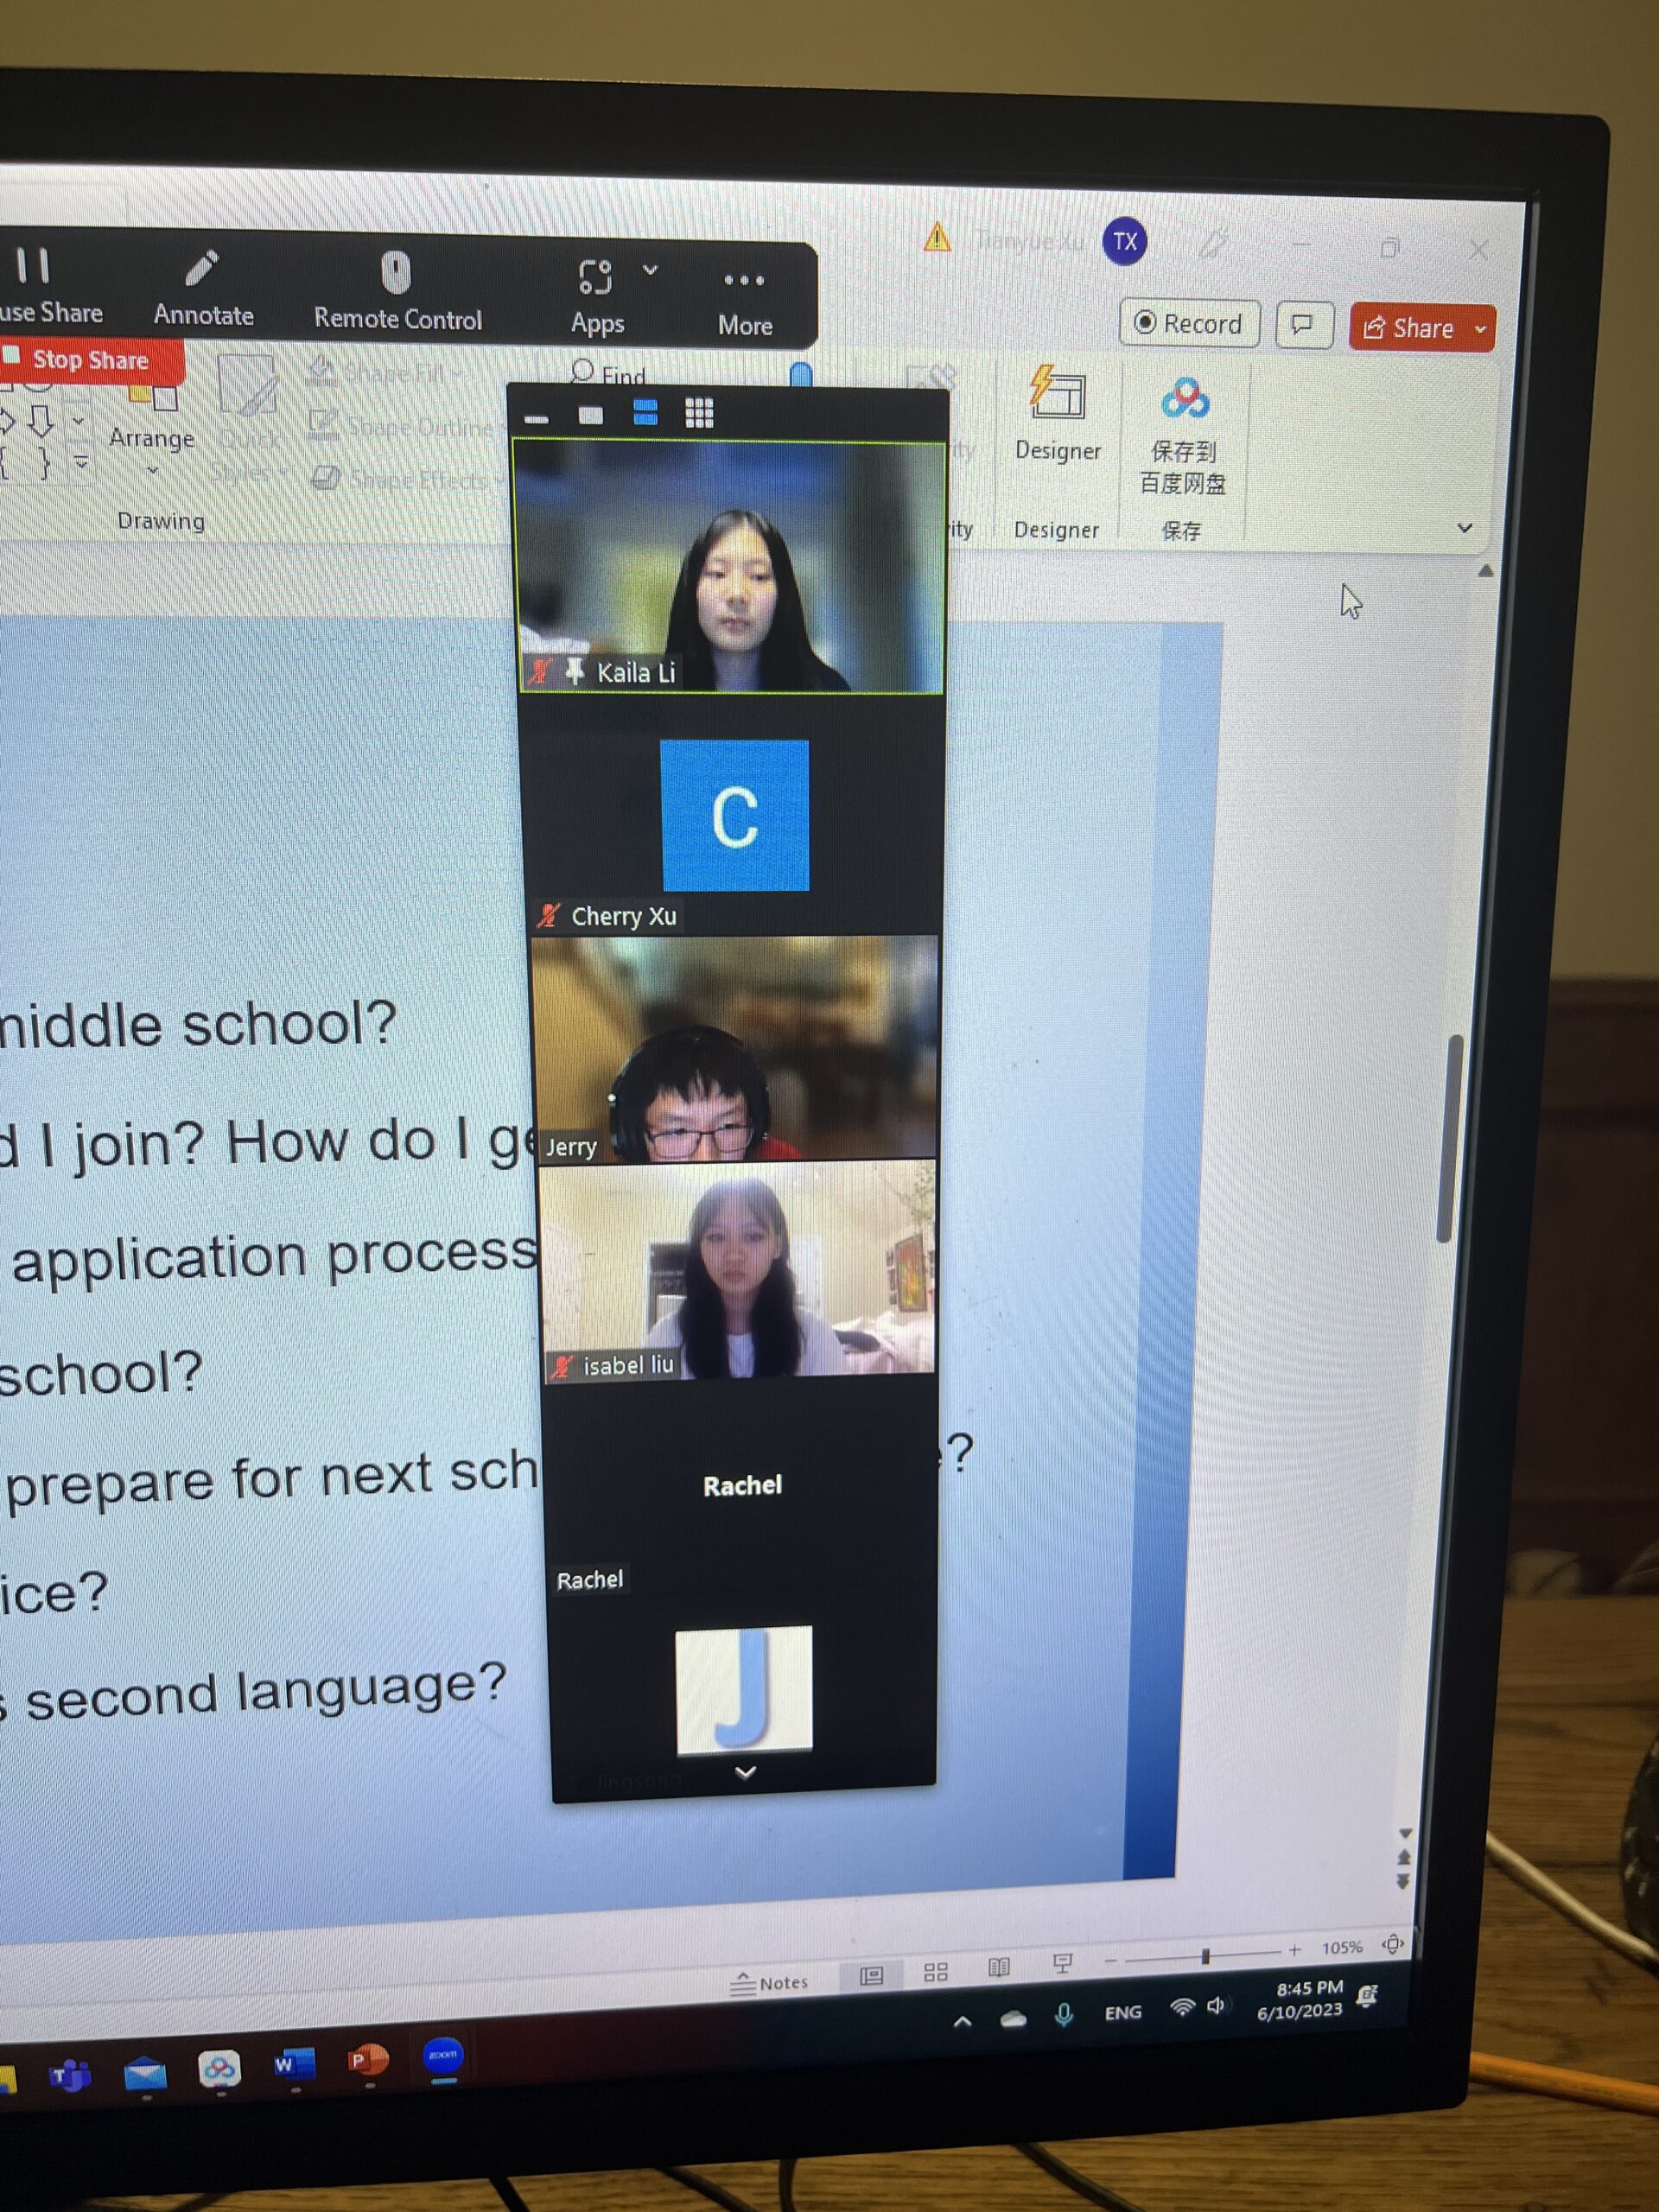Minimize the Zoom video panel strip
Viewport: 1659px width, 2212px height.
coord(537,418)
